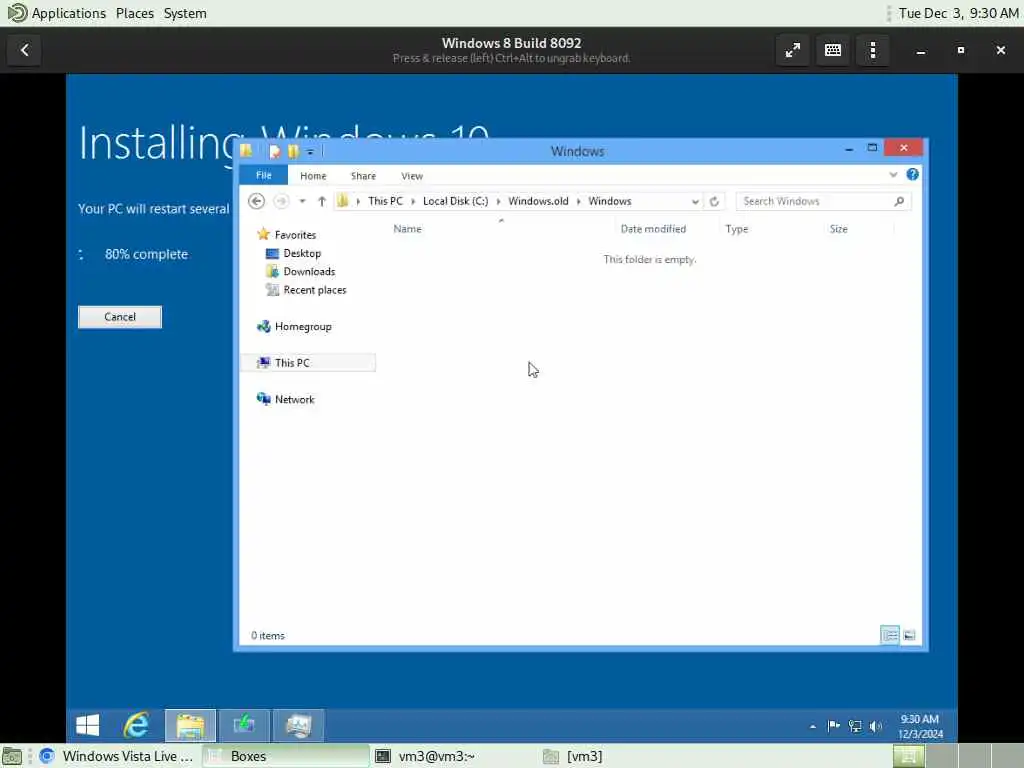Image resolution: width=1024 pixels, height=768 pixels.
Task: Click This PC in address breadcrumb
Action: (x=385, y=201)
